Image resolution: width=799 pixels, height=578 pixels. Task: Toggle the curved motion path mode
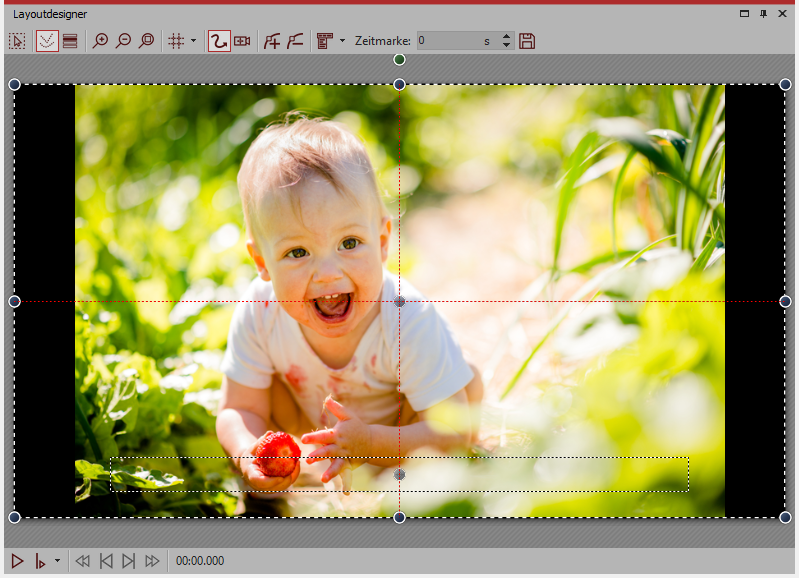[x=218, y=41]
